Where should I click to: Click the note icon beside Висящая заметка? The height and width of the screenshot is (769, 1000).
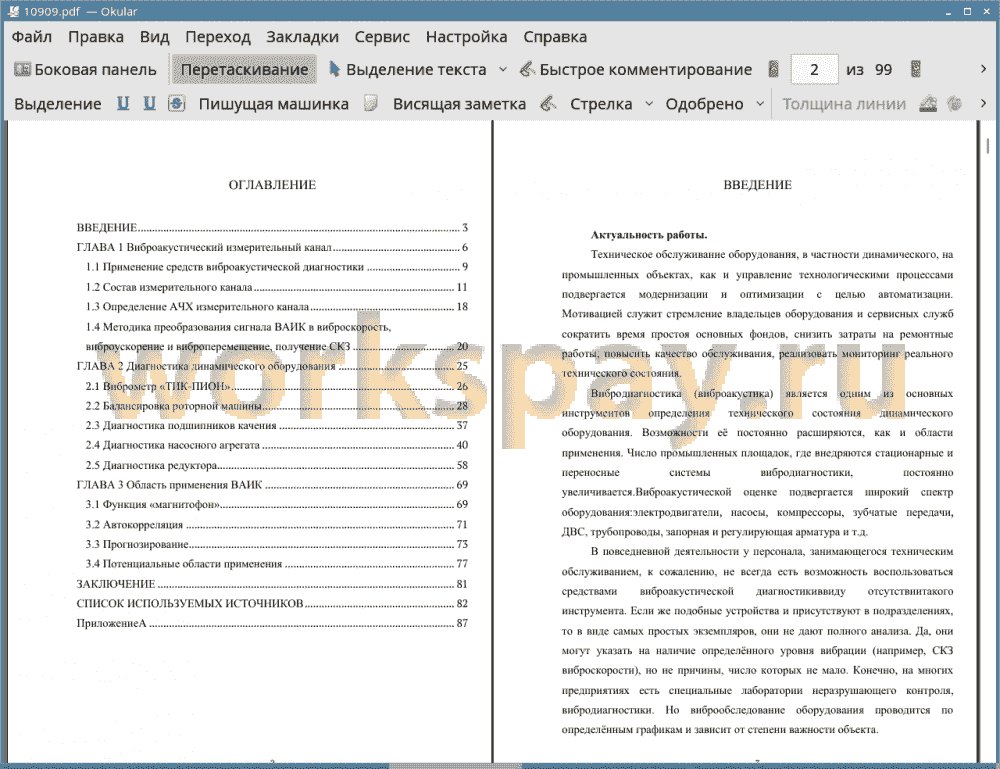tap(371, 103)
